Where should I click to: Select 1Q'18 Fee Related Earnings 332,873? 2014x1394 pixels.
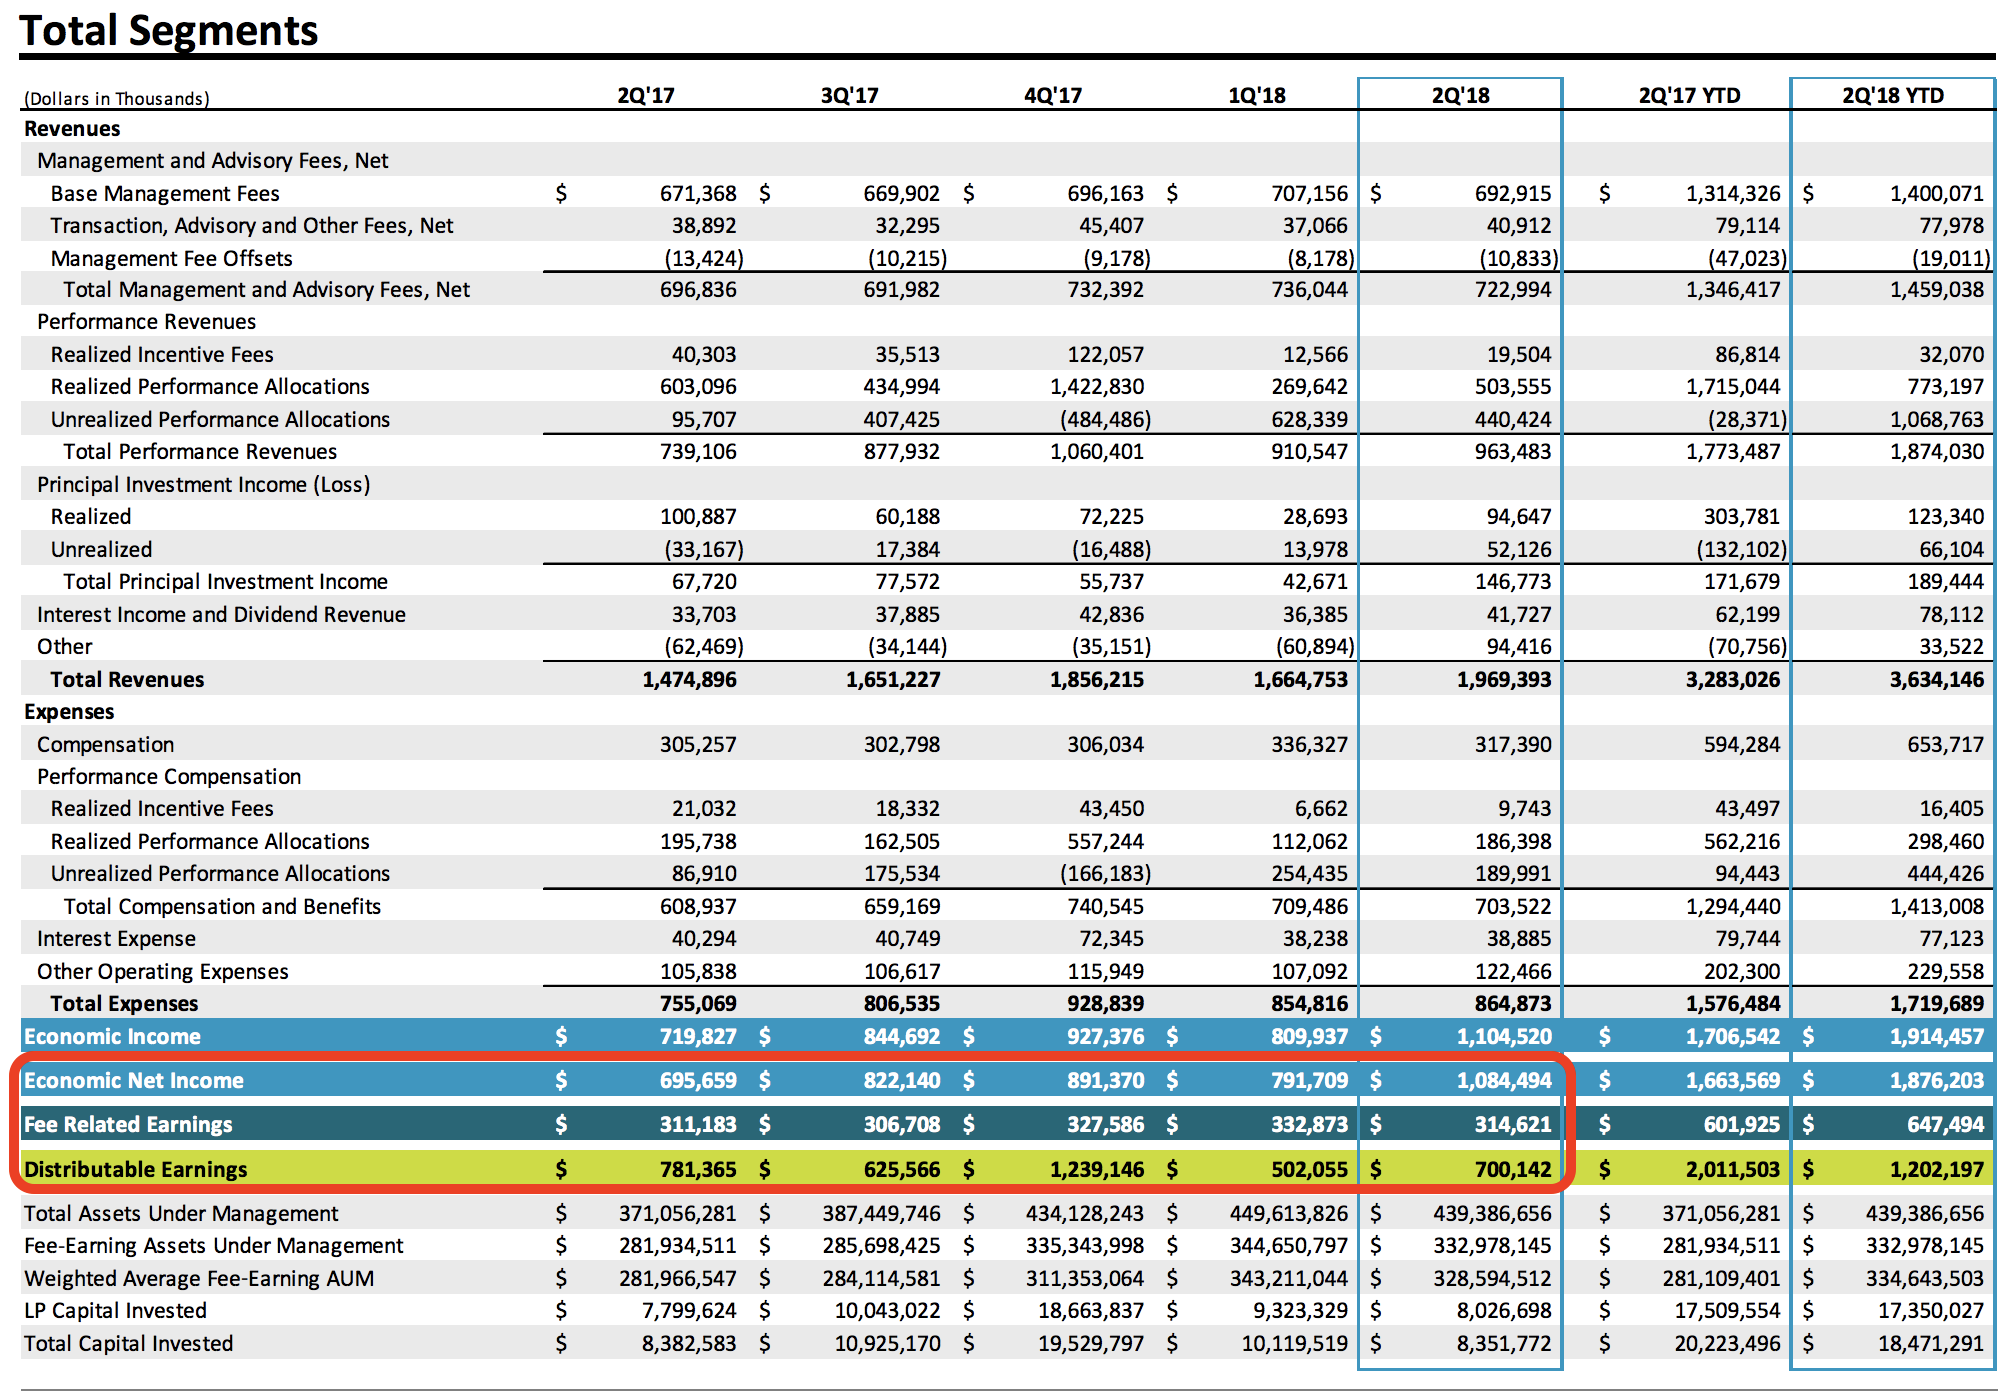tap(1309, 1125)
